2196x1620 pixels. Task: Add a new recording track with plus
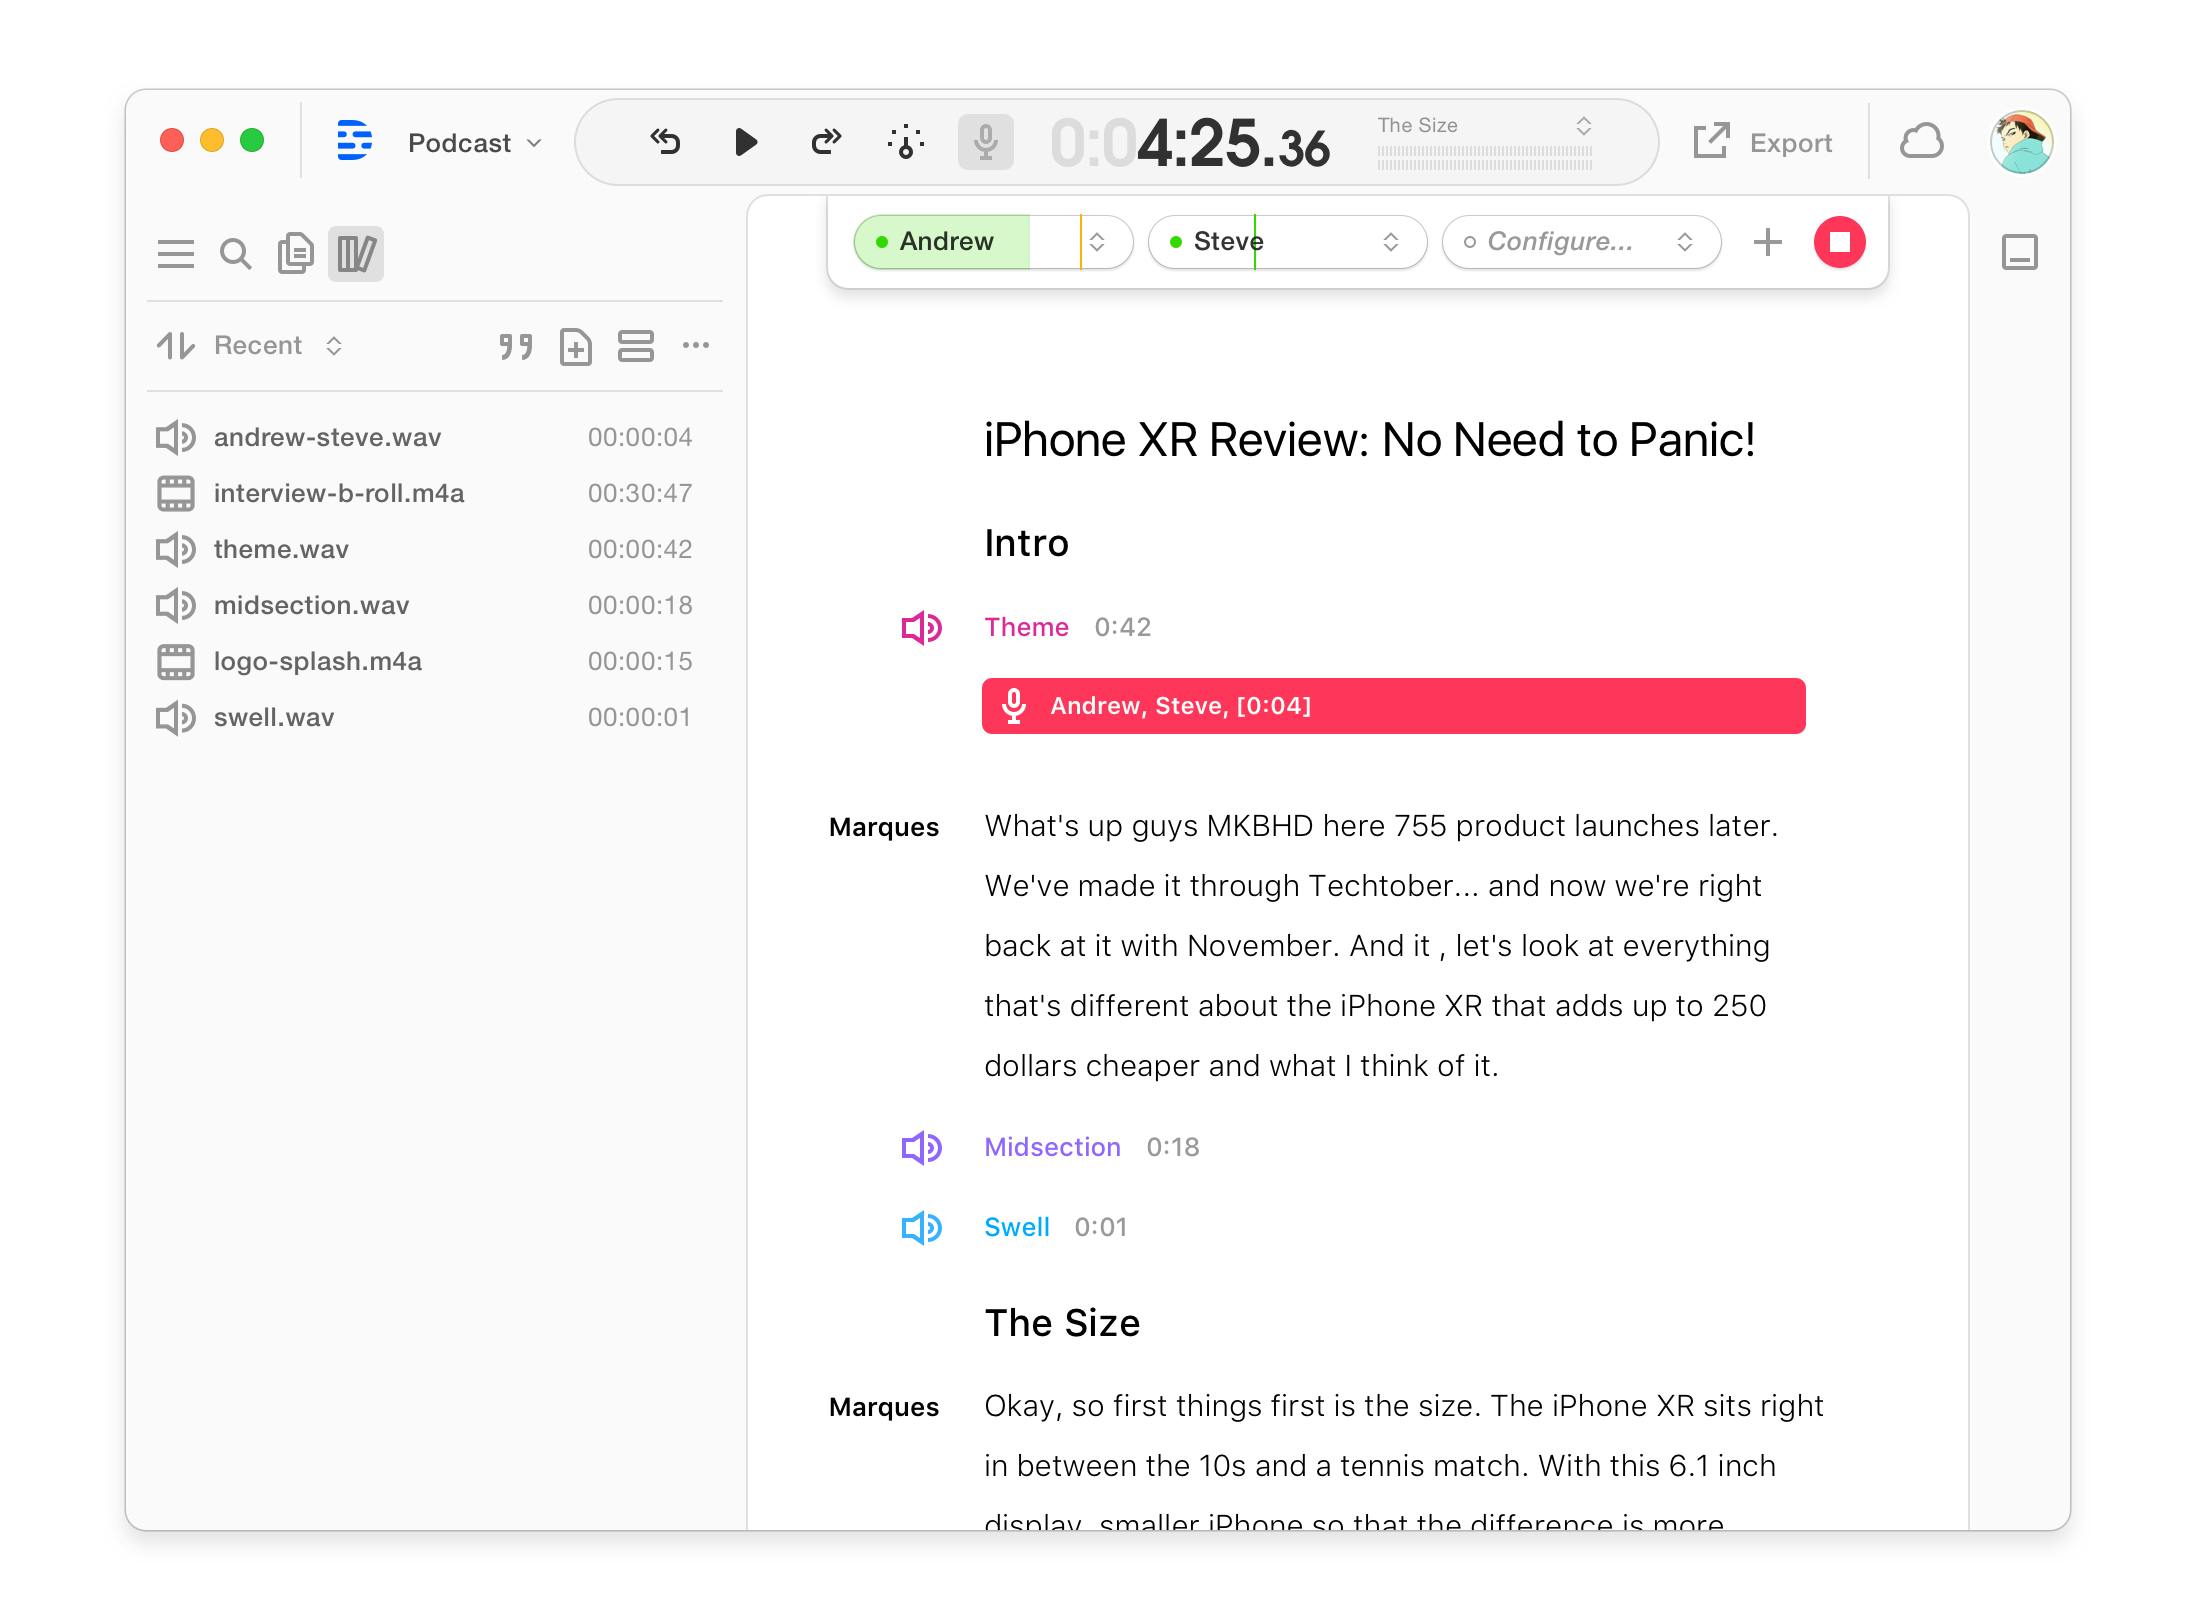tap(1768, 242)
